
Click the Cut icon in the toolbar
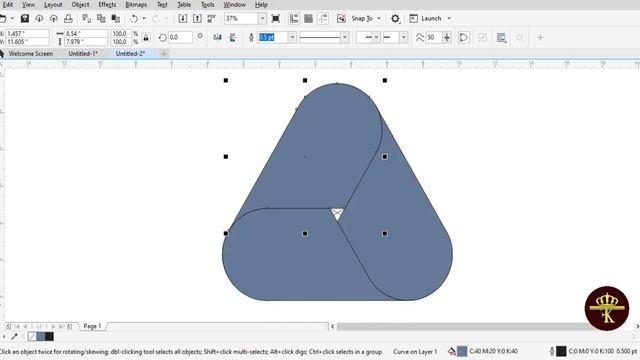pos(86,18)
